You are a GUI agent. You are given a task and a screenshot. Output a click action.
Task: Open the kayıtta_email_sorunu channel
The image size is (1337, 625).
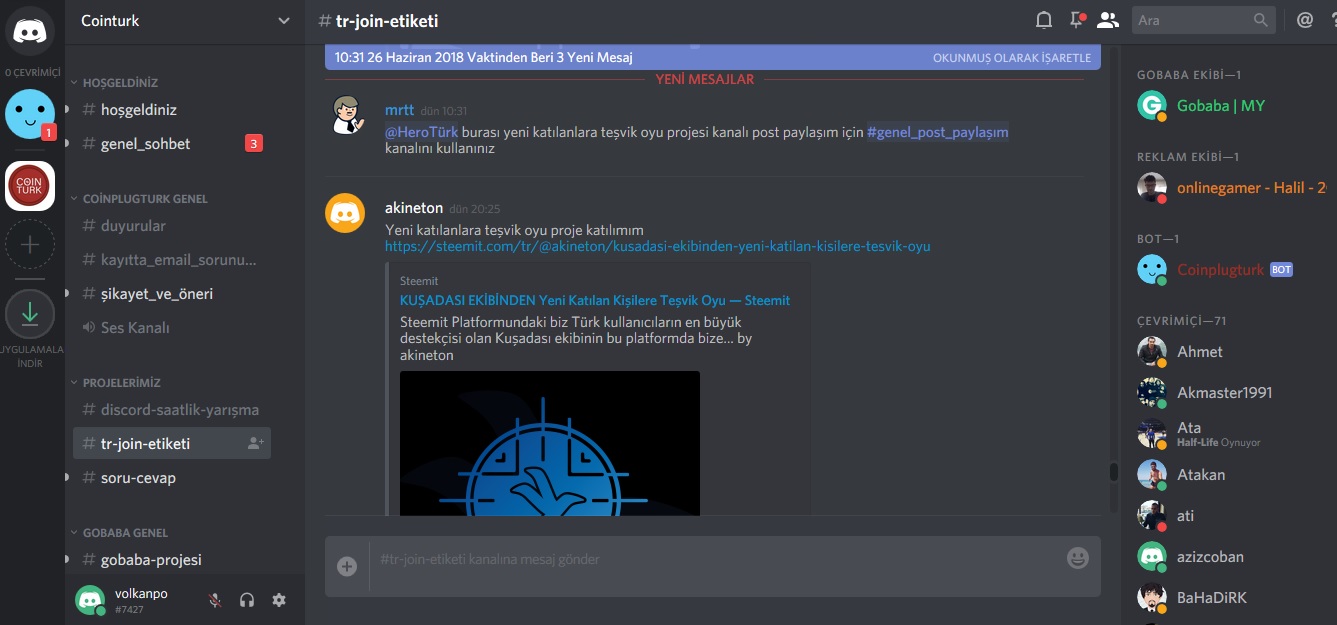point(172,260)
